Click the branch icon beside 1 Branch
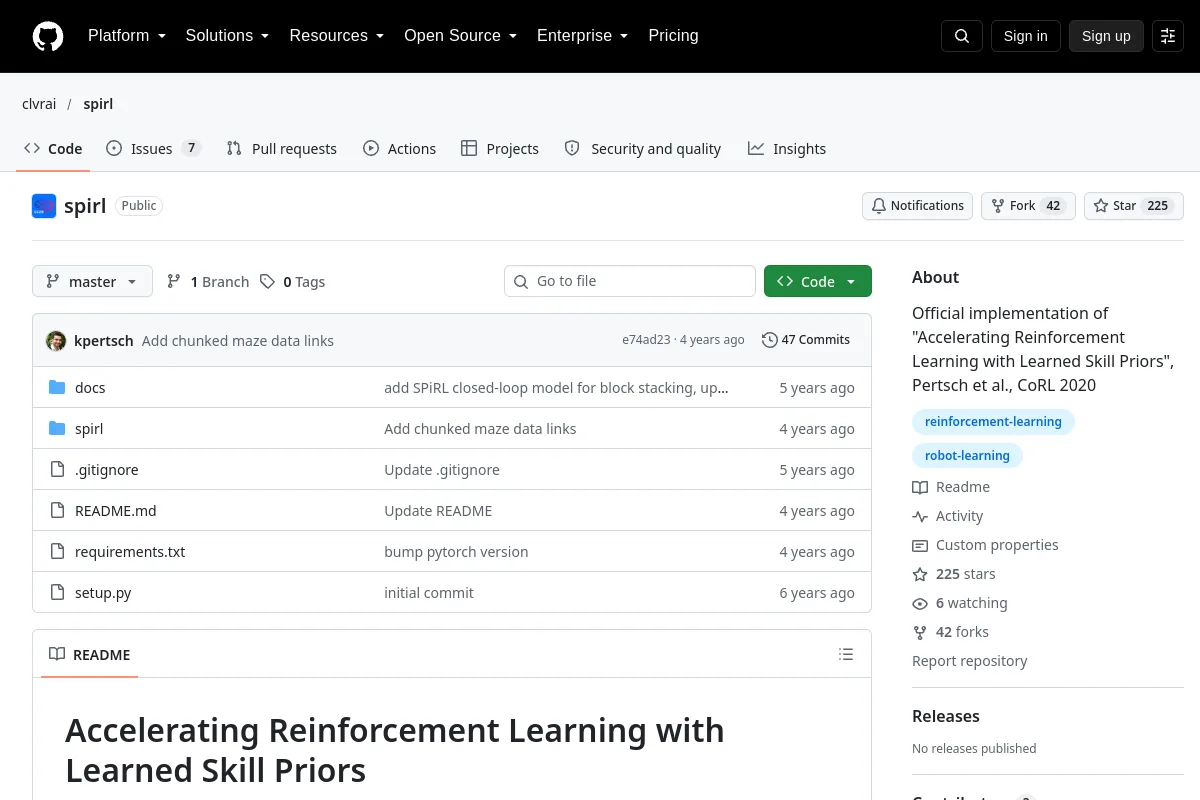Screen dimensions: 1200x800 (174, 282)
